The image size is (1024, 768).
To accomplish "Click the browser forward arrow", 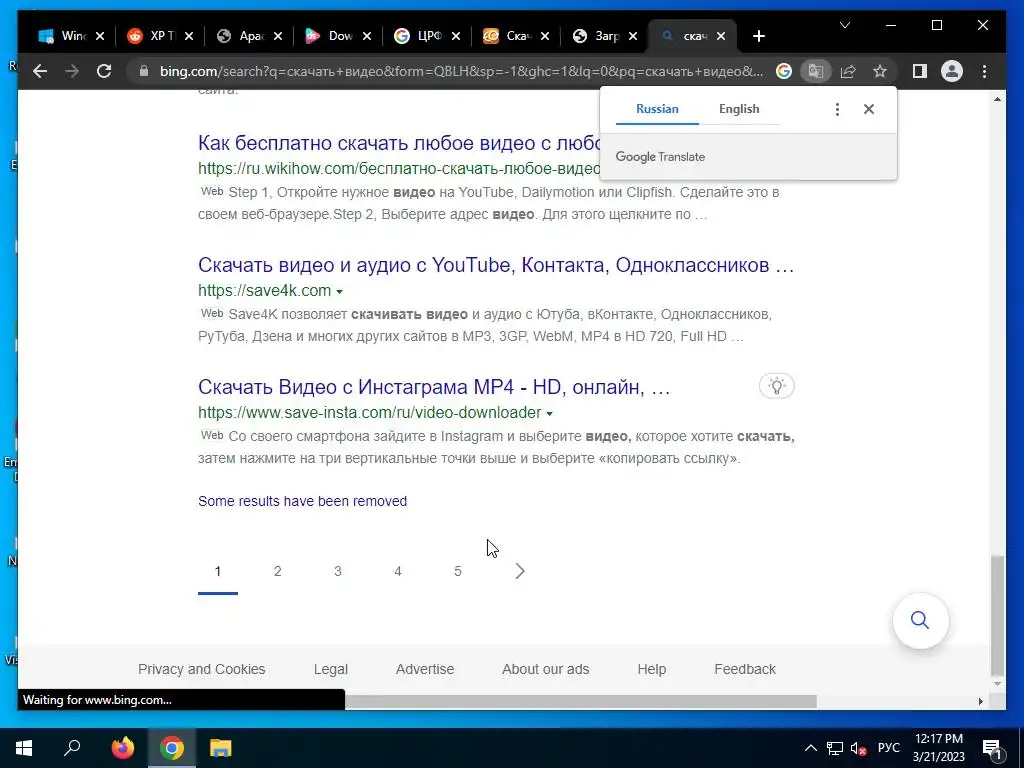I will pyautogui.click(x=72, y=71).
